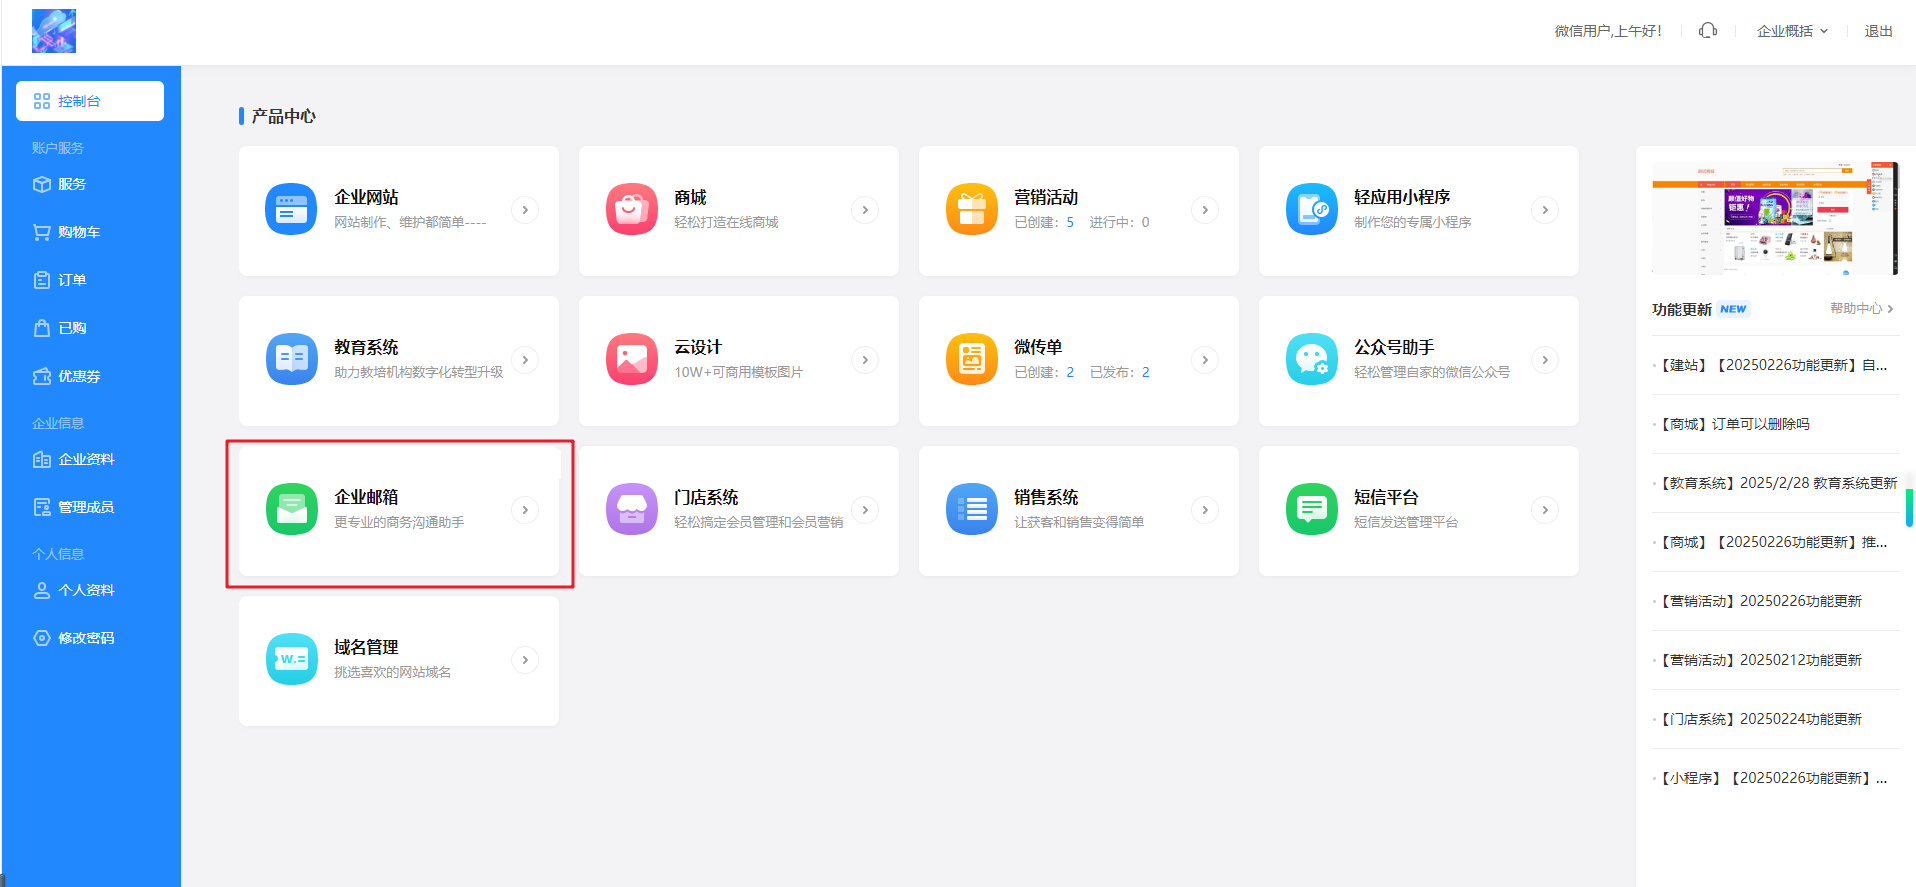The height and width of the screenshot is (887, 1916).
Task: Click the 控制台 grid icon in sidebar
Action: pos(42,101)
